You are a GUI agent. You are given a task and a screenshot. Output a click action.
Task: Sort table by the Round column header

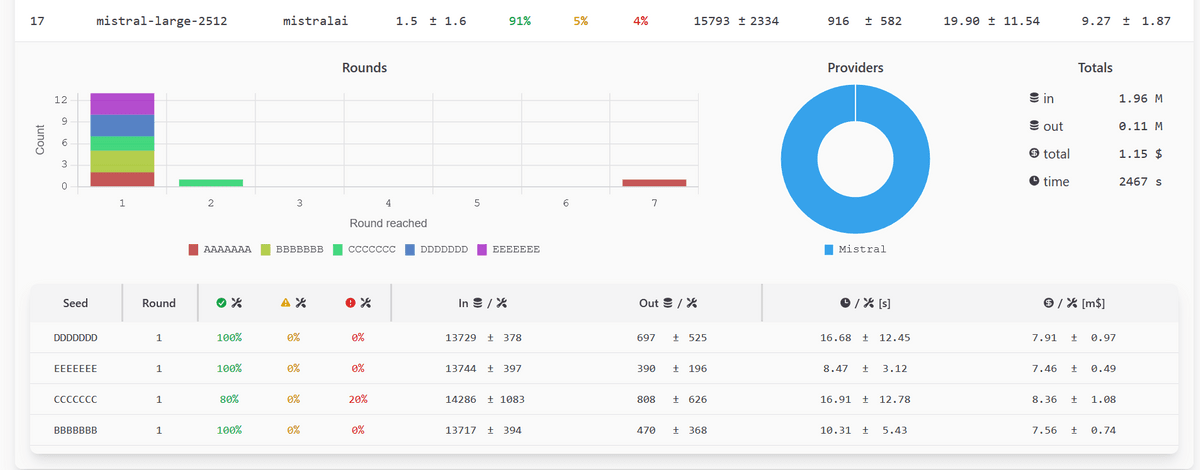tap(159, 303)
